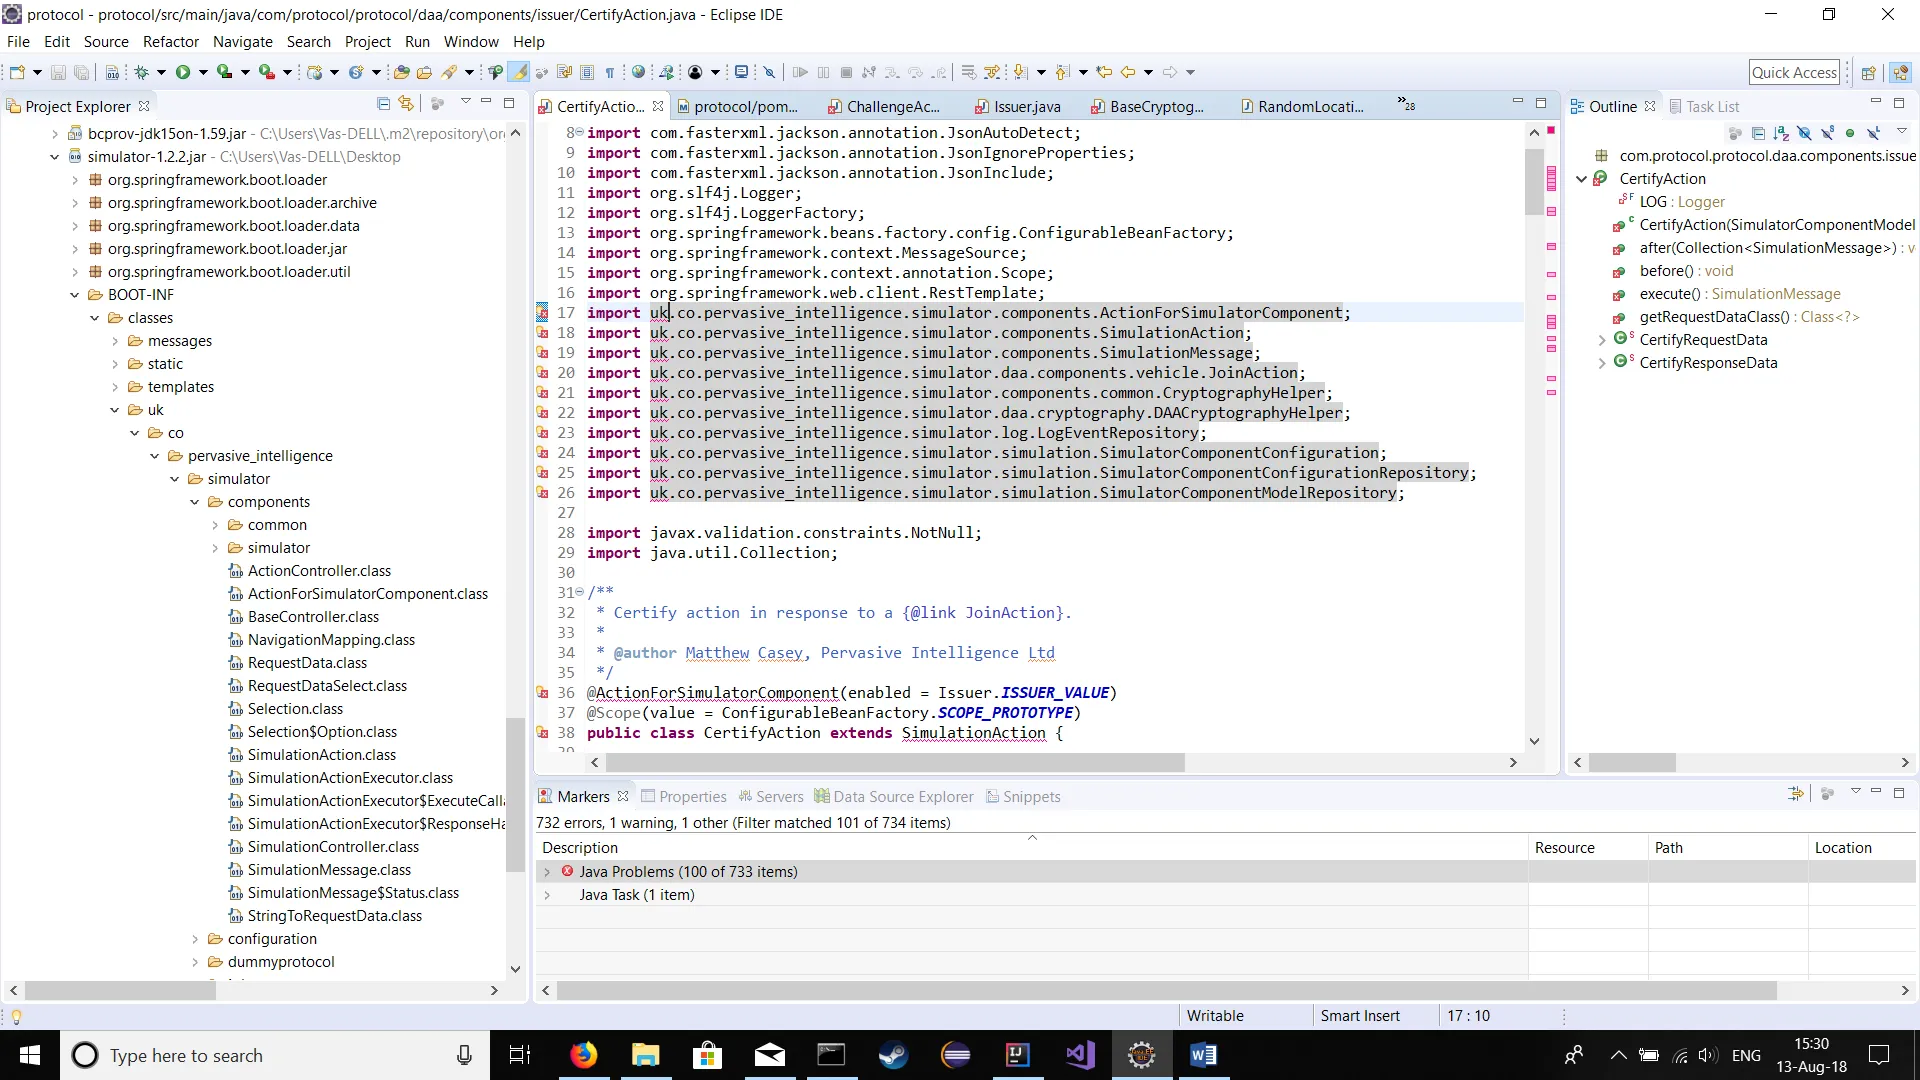
Task: Open the Refactor menu
Action: [170, 41]
